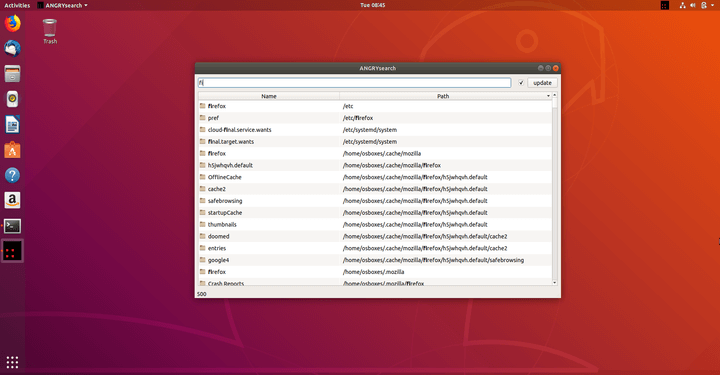Image resolution: width=720 pixels, height=375 pixels.
Task: Click the sort arrow in the Path header
Action: pos(548,96)
